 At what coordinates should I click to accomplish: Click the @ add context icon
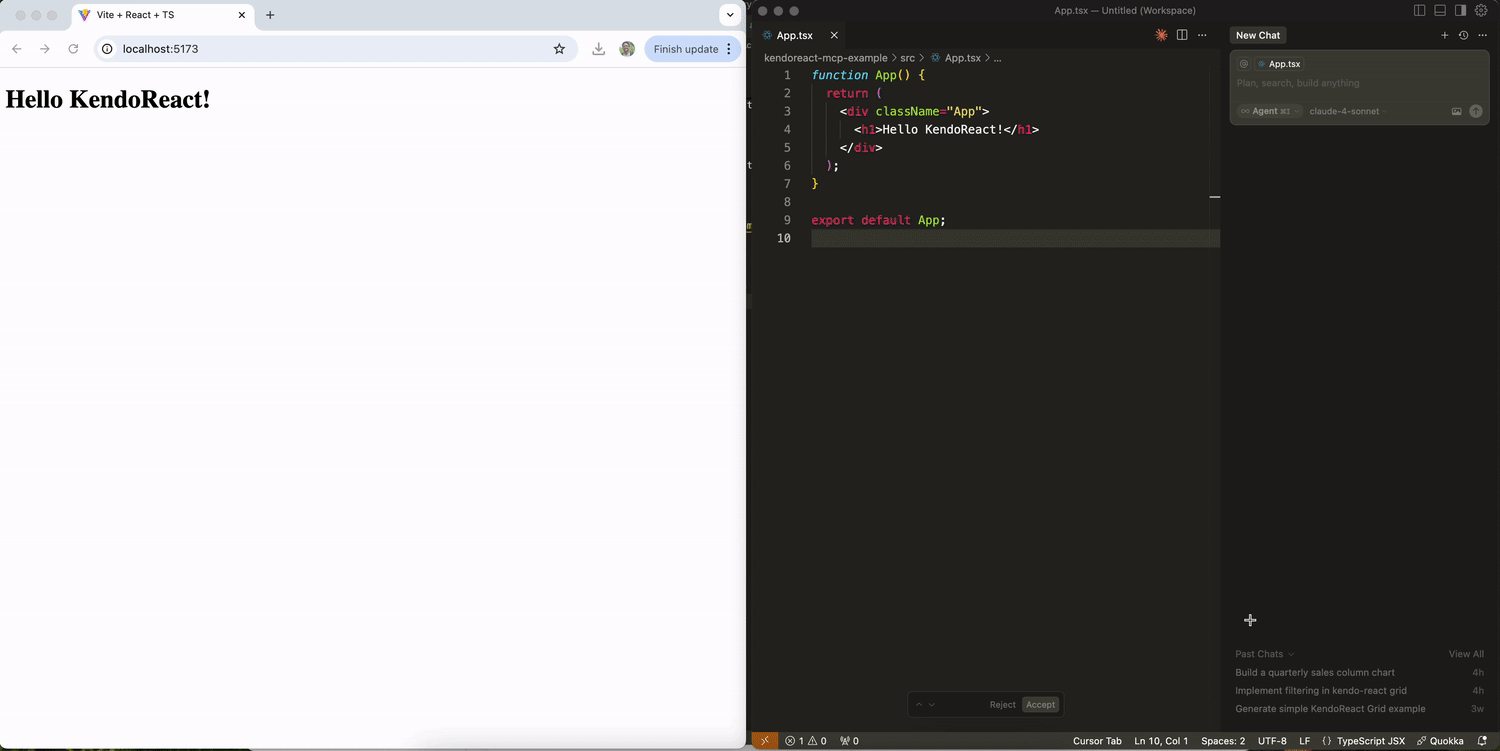click(1244, 64)
